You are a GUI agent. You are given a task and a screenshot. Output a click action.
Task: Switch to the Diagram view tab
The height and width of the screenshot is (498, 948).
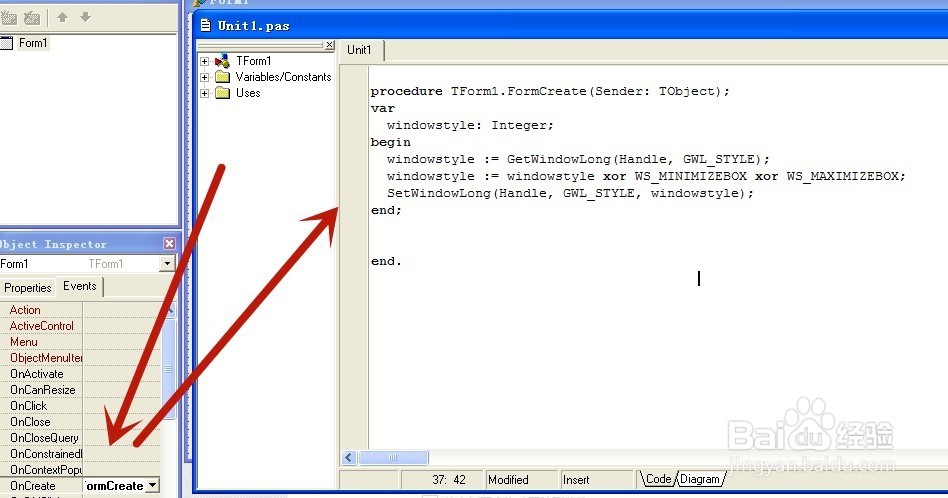coord(700,479)
